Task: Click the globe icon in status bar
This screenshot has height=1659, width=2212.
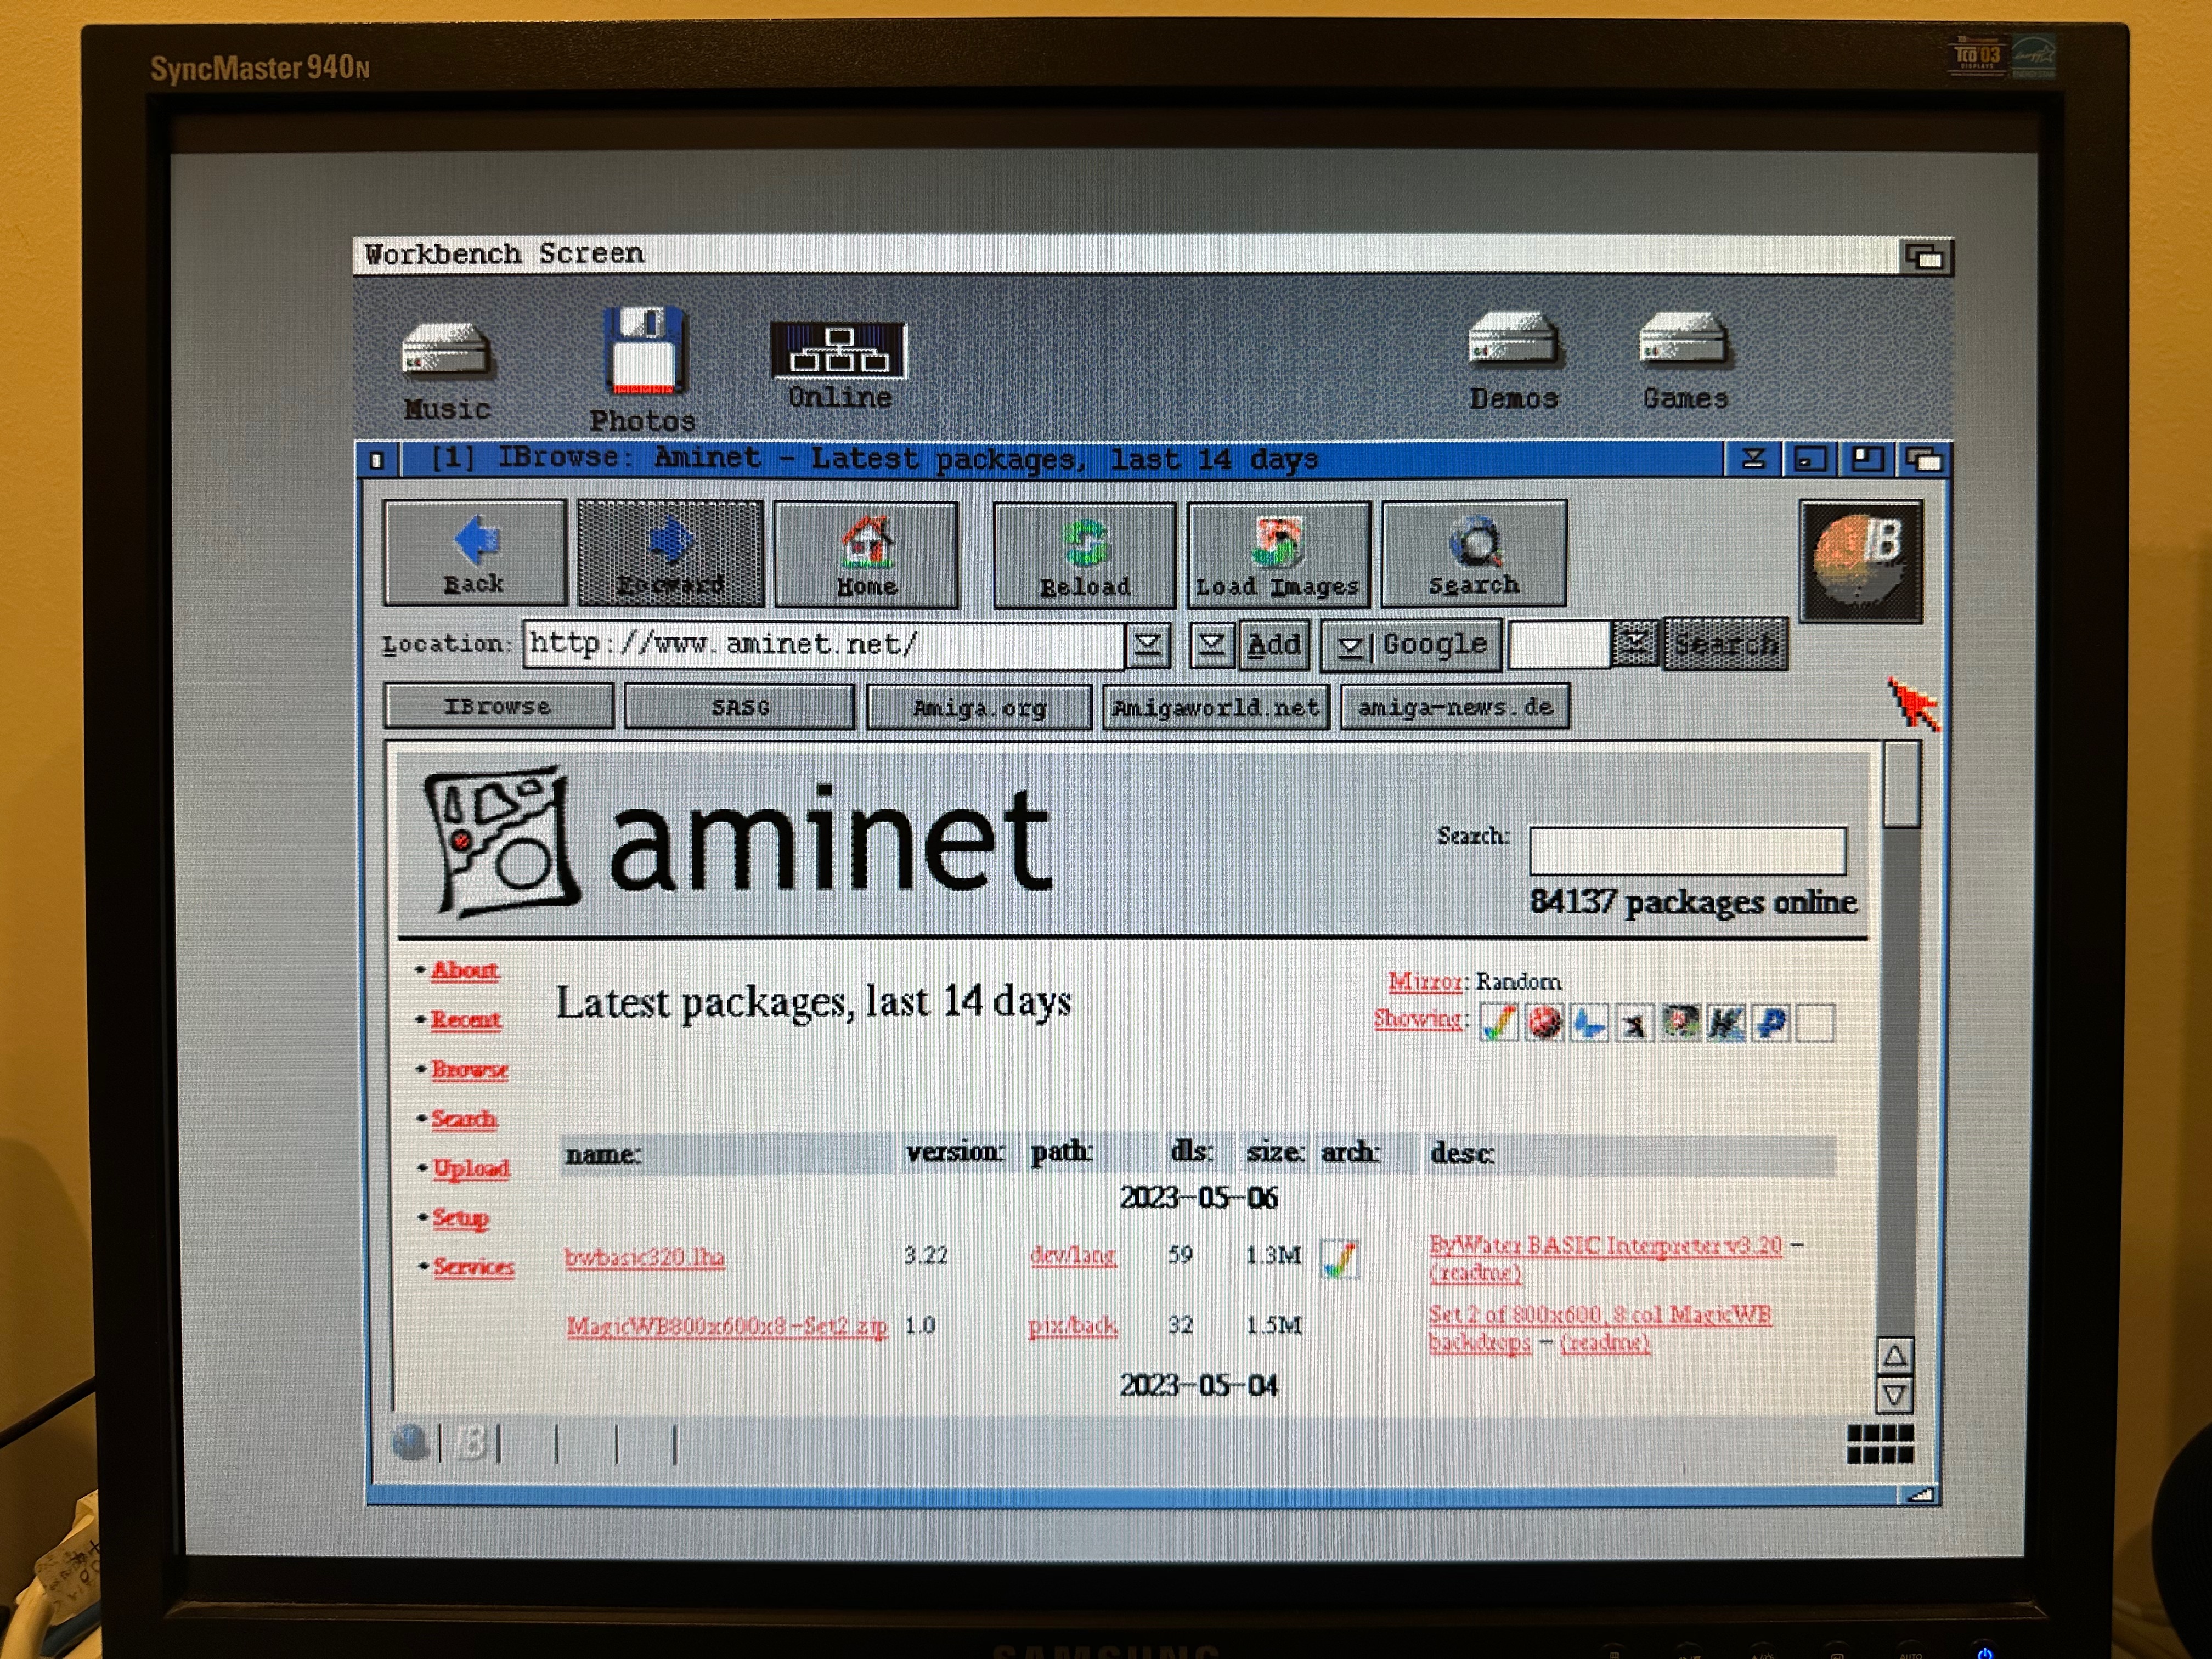Action: [x=409, y=1443]
